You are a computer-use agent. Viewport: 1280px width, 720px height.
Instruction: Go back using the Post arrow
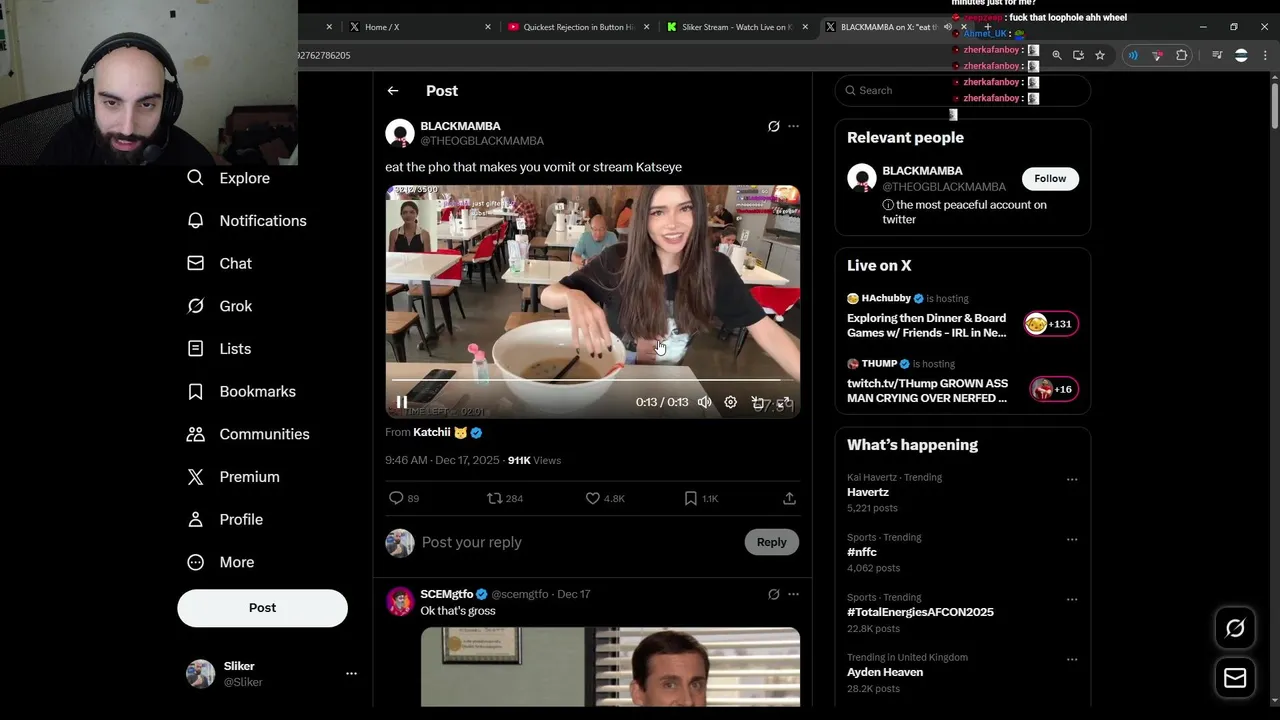pyautogui.click(x=393, y=91)
